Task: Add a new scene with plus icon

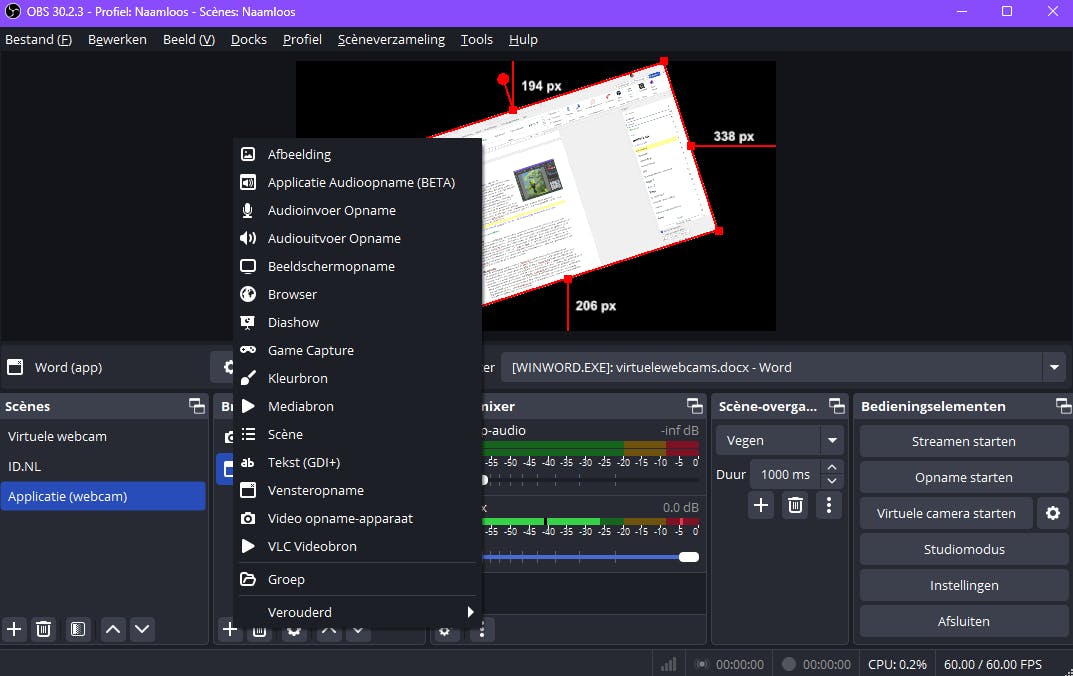Action: [14, 629]
